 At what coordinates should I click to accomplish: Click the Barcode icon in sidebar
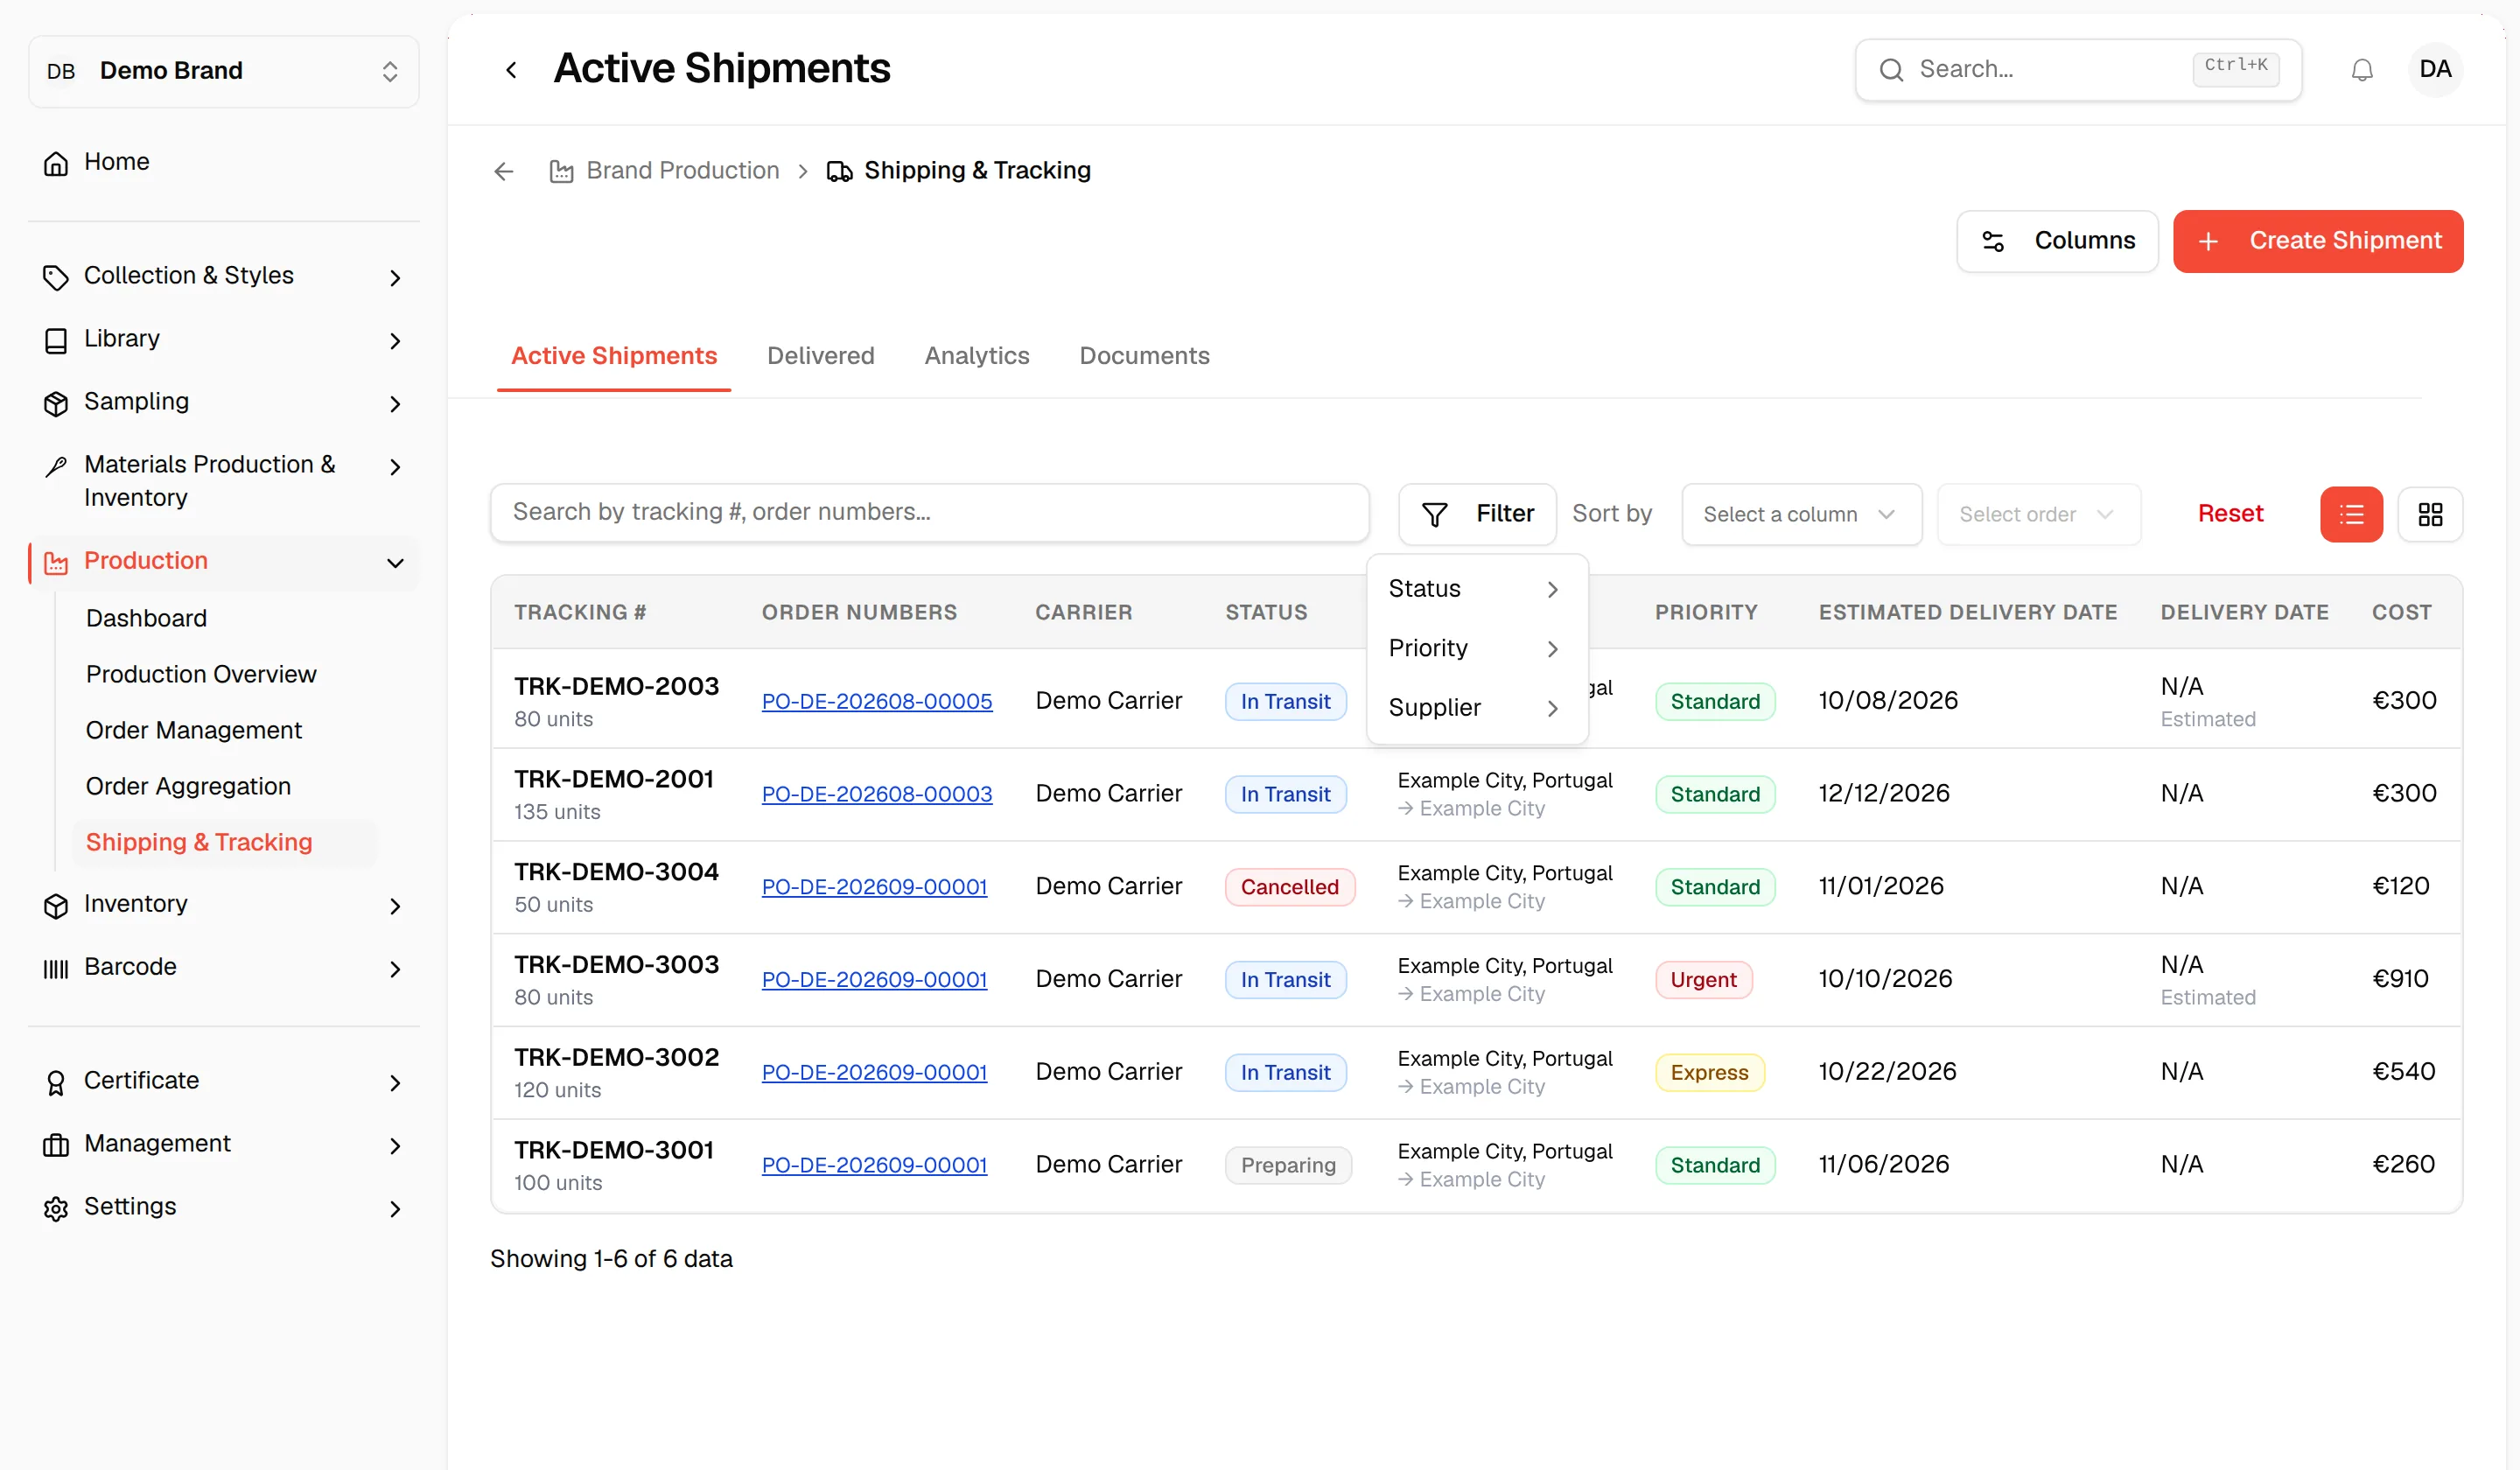(x=56, y=968)
